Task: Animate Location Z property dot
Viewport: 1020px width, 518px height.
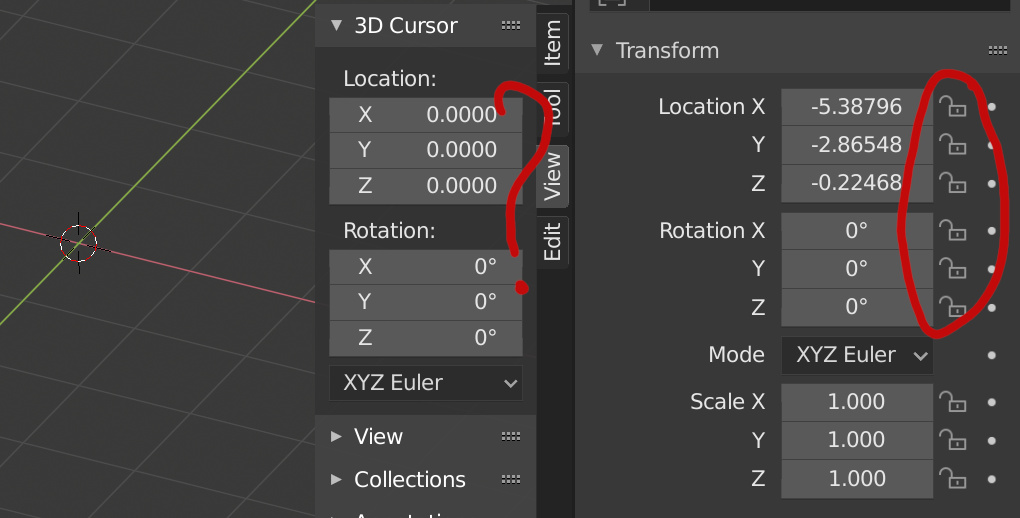Action: click(x=991, y=184)
